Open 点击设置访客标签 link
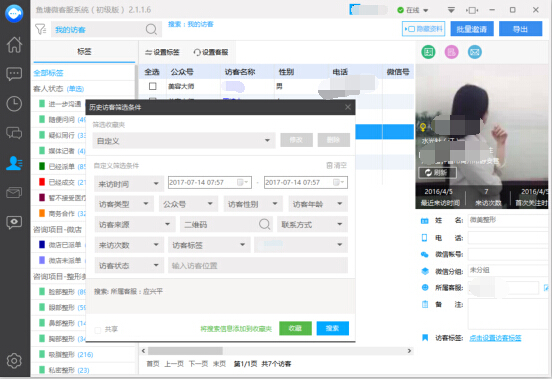This screenshot has height=379, width=552. pyautogui.click(x=495, y=338)
